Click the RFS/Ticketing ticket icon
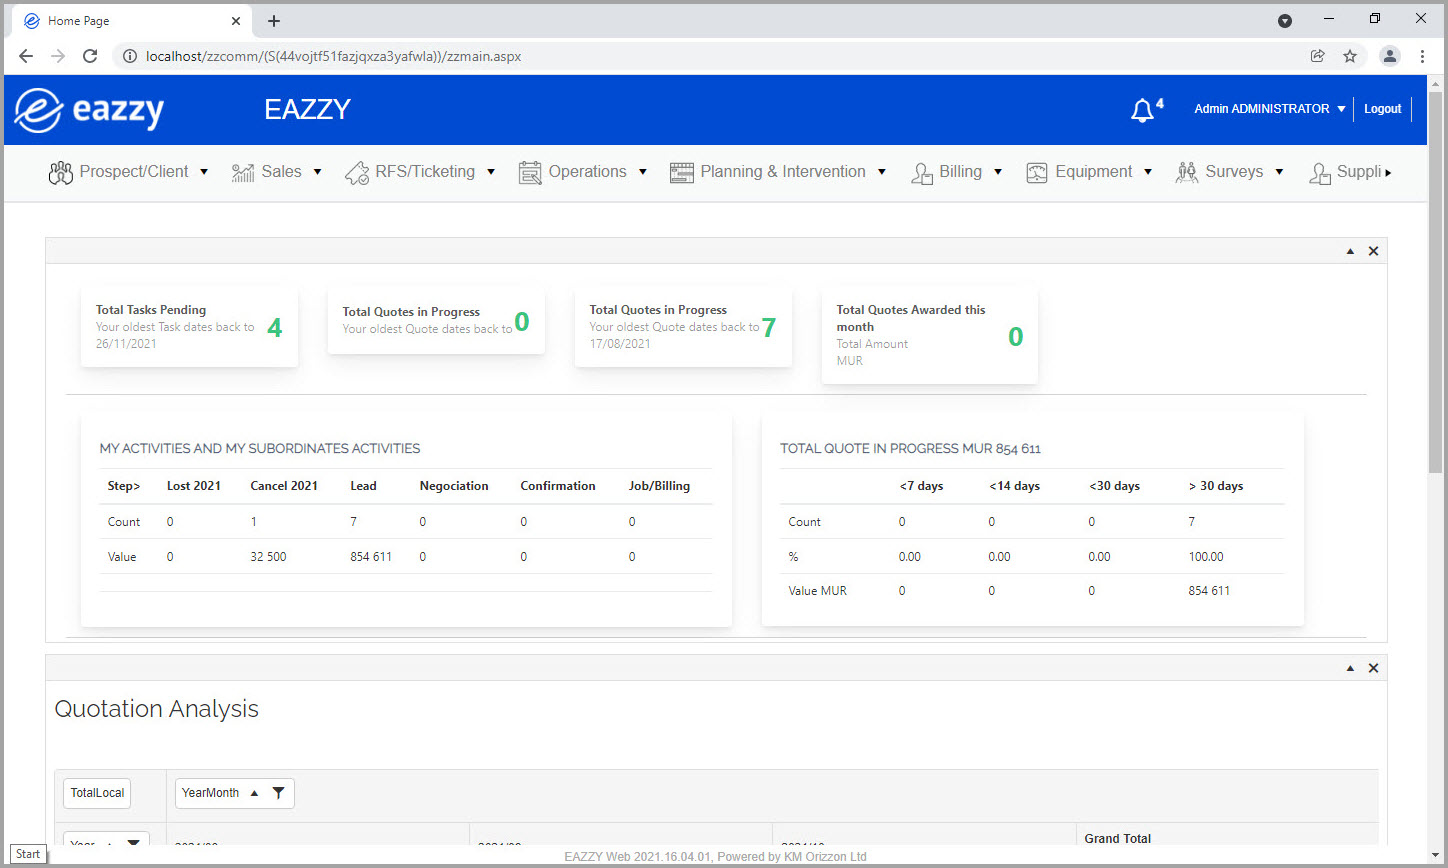Image resolution: width=1448 pixels, height=868 pixels. (x=357, y=173)
